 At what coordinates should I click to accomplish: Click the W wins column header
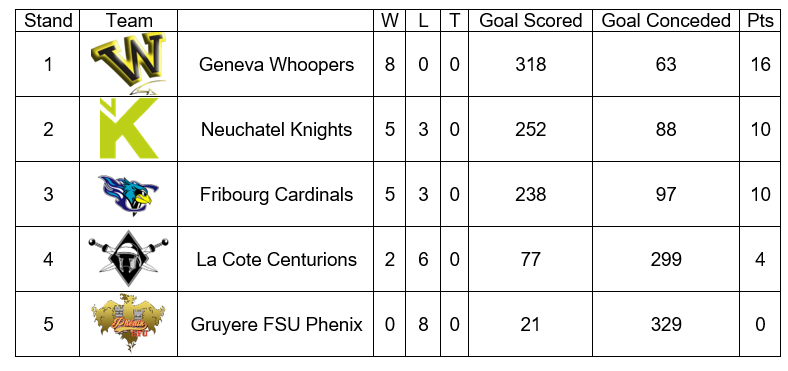(390, 21)
